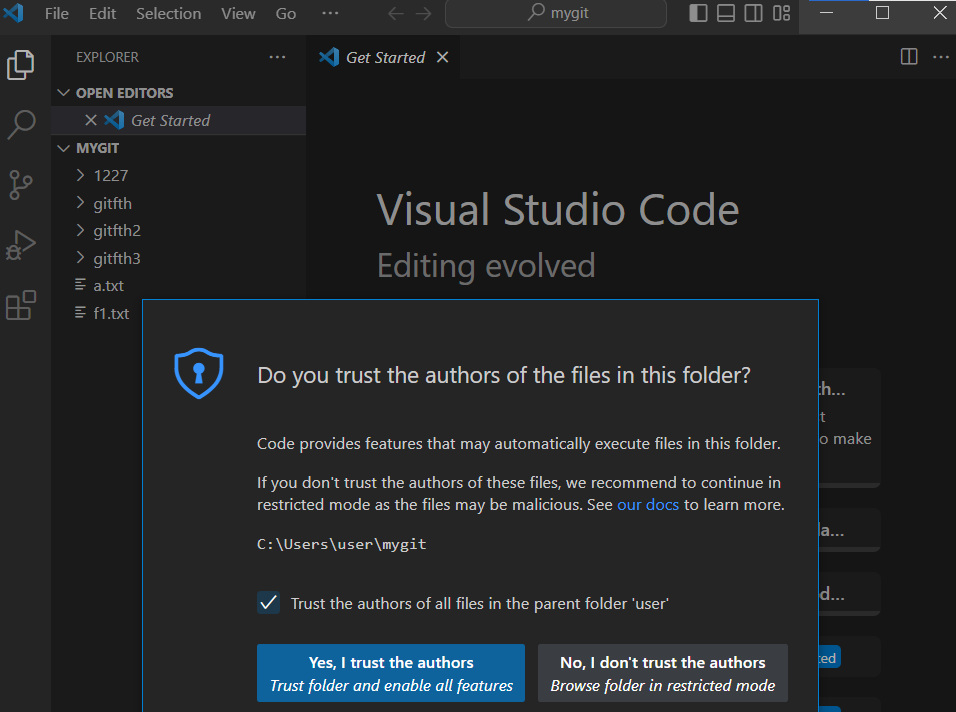
Task: Expand the gitfth3 folder
Action: 80,258
